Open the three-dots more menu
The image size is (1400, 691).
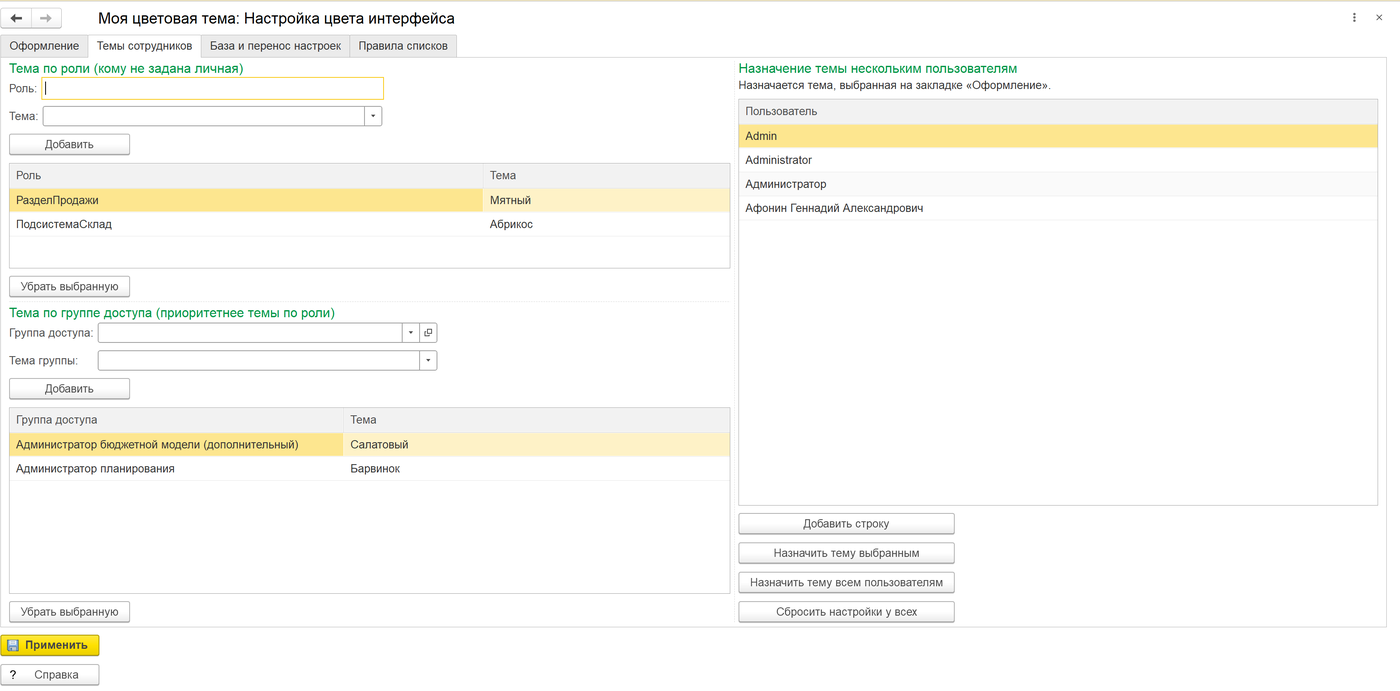(x=1355, y=18)
